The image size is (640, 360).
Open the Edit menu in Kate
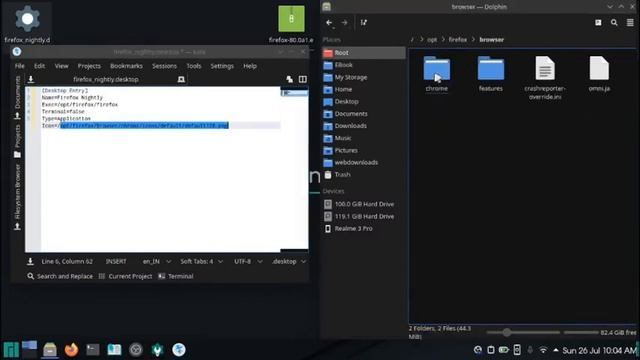click(x=39, y=66)
